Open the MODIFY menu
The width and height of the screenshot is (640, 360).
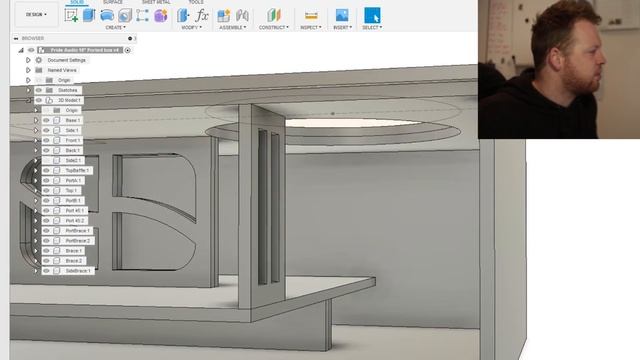[x=191, y=27]
